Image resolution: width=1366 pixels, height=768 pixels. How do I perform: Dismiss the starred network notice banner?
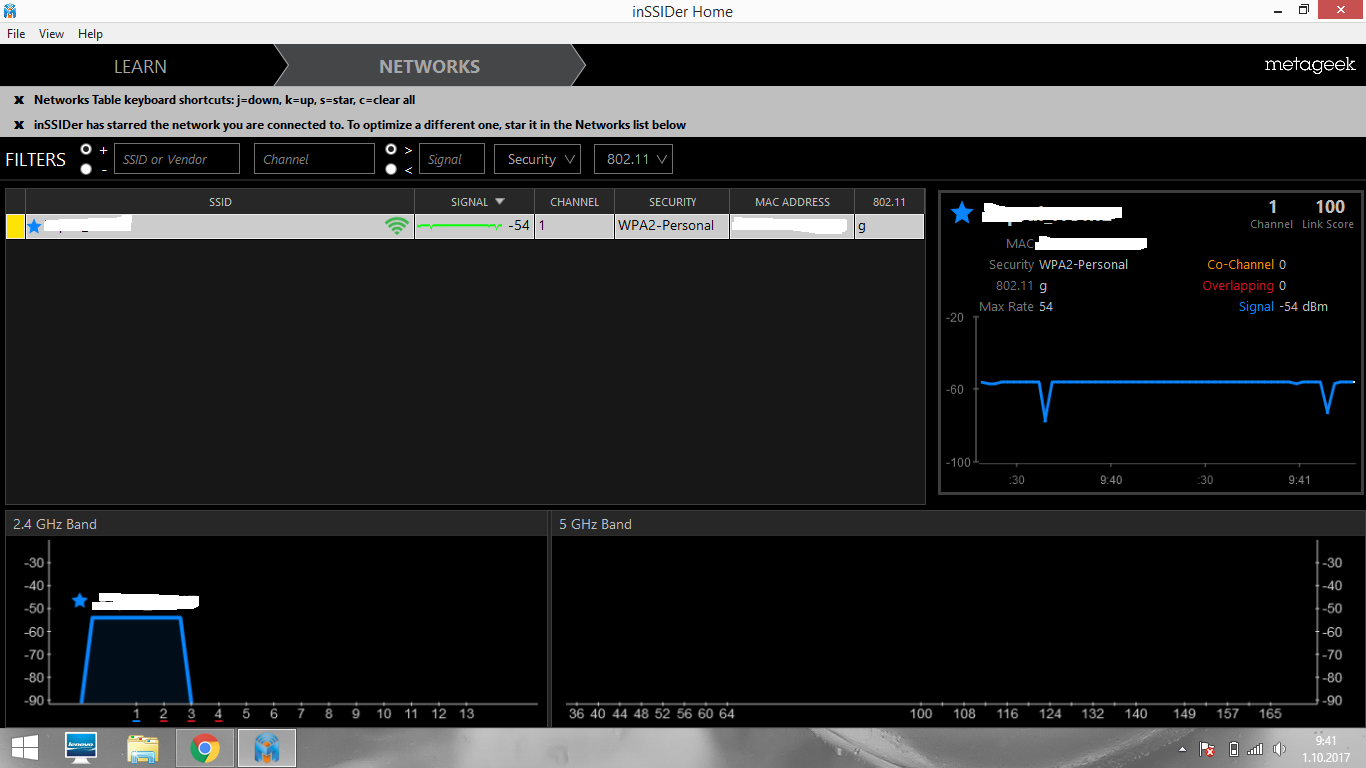coord(19,125)
